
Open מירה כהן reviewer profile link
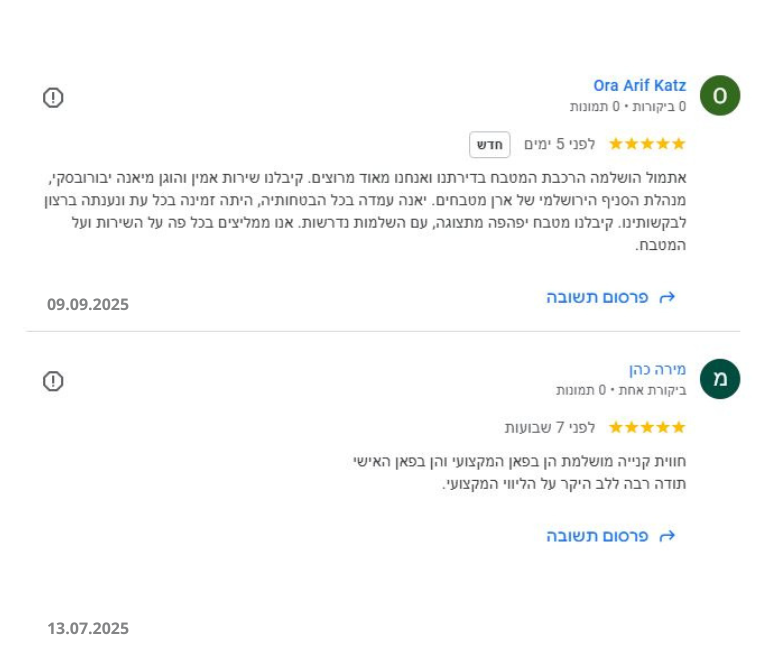[657, 369]
